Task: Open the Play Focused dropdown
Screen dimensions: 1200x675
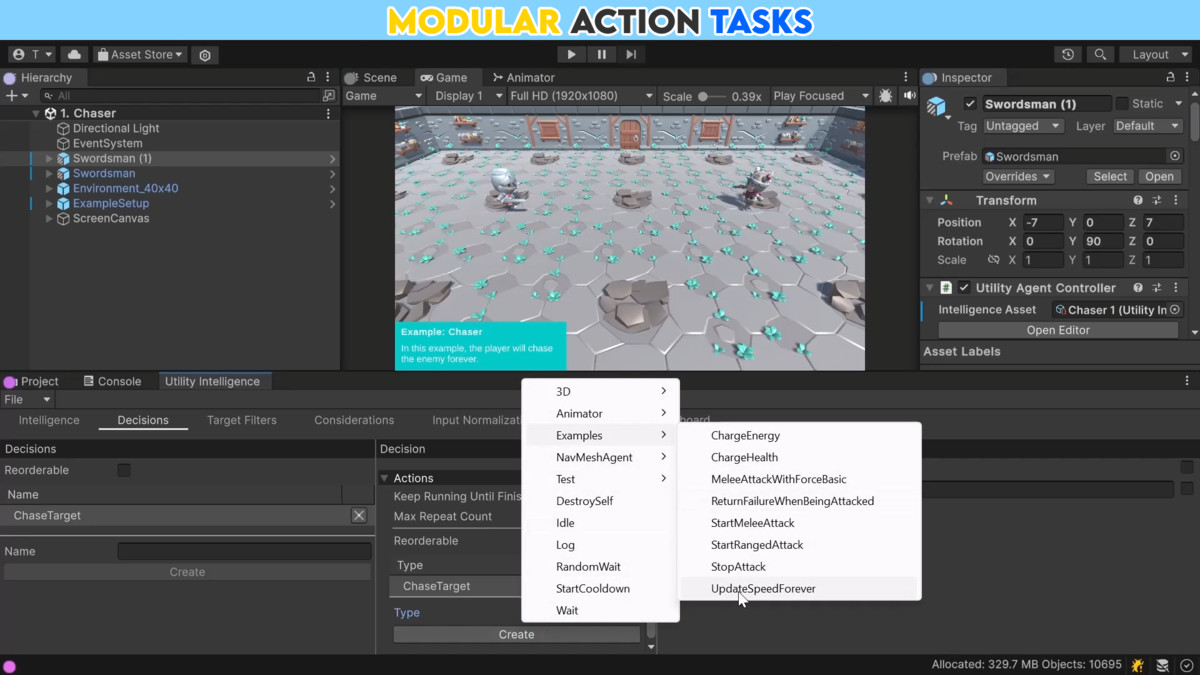Action: (820, 96)
